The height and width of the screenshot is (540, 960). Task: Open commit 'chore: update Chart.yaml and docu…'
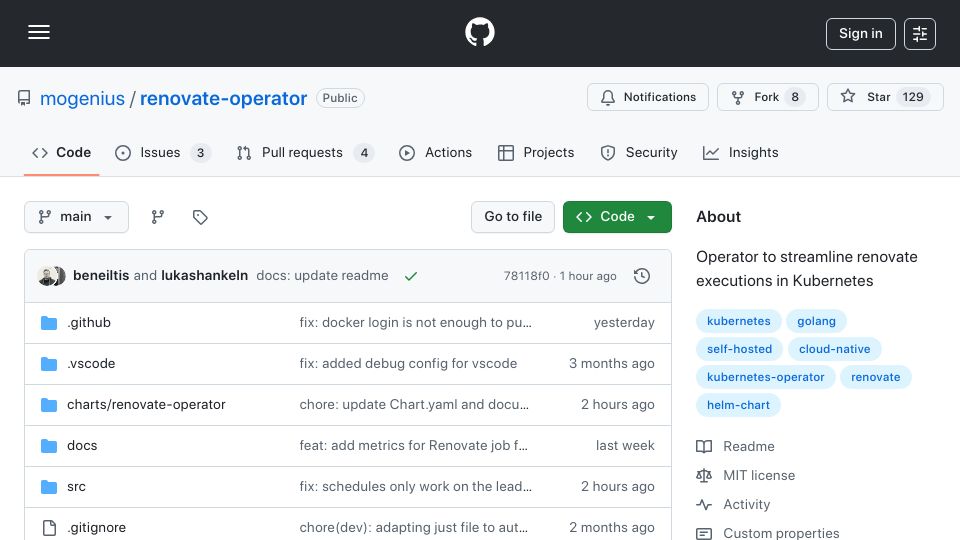(414, 405)
